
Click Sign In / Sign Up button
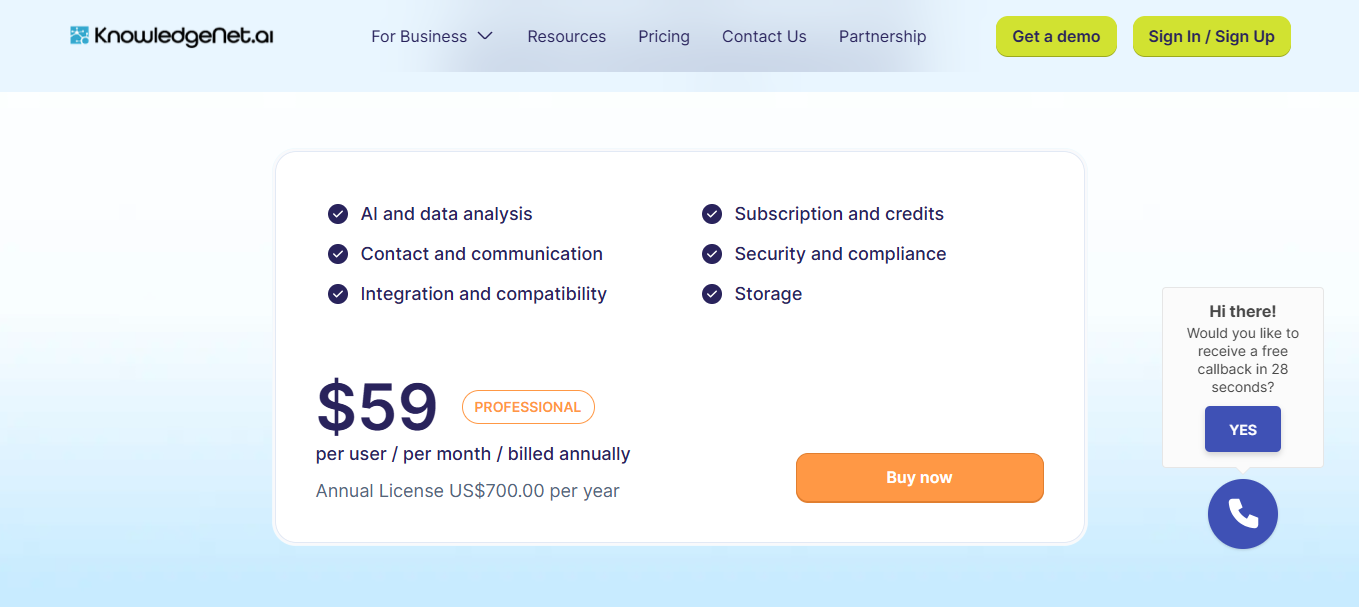1211,36
